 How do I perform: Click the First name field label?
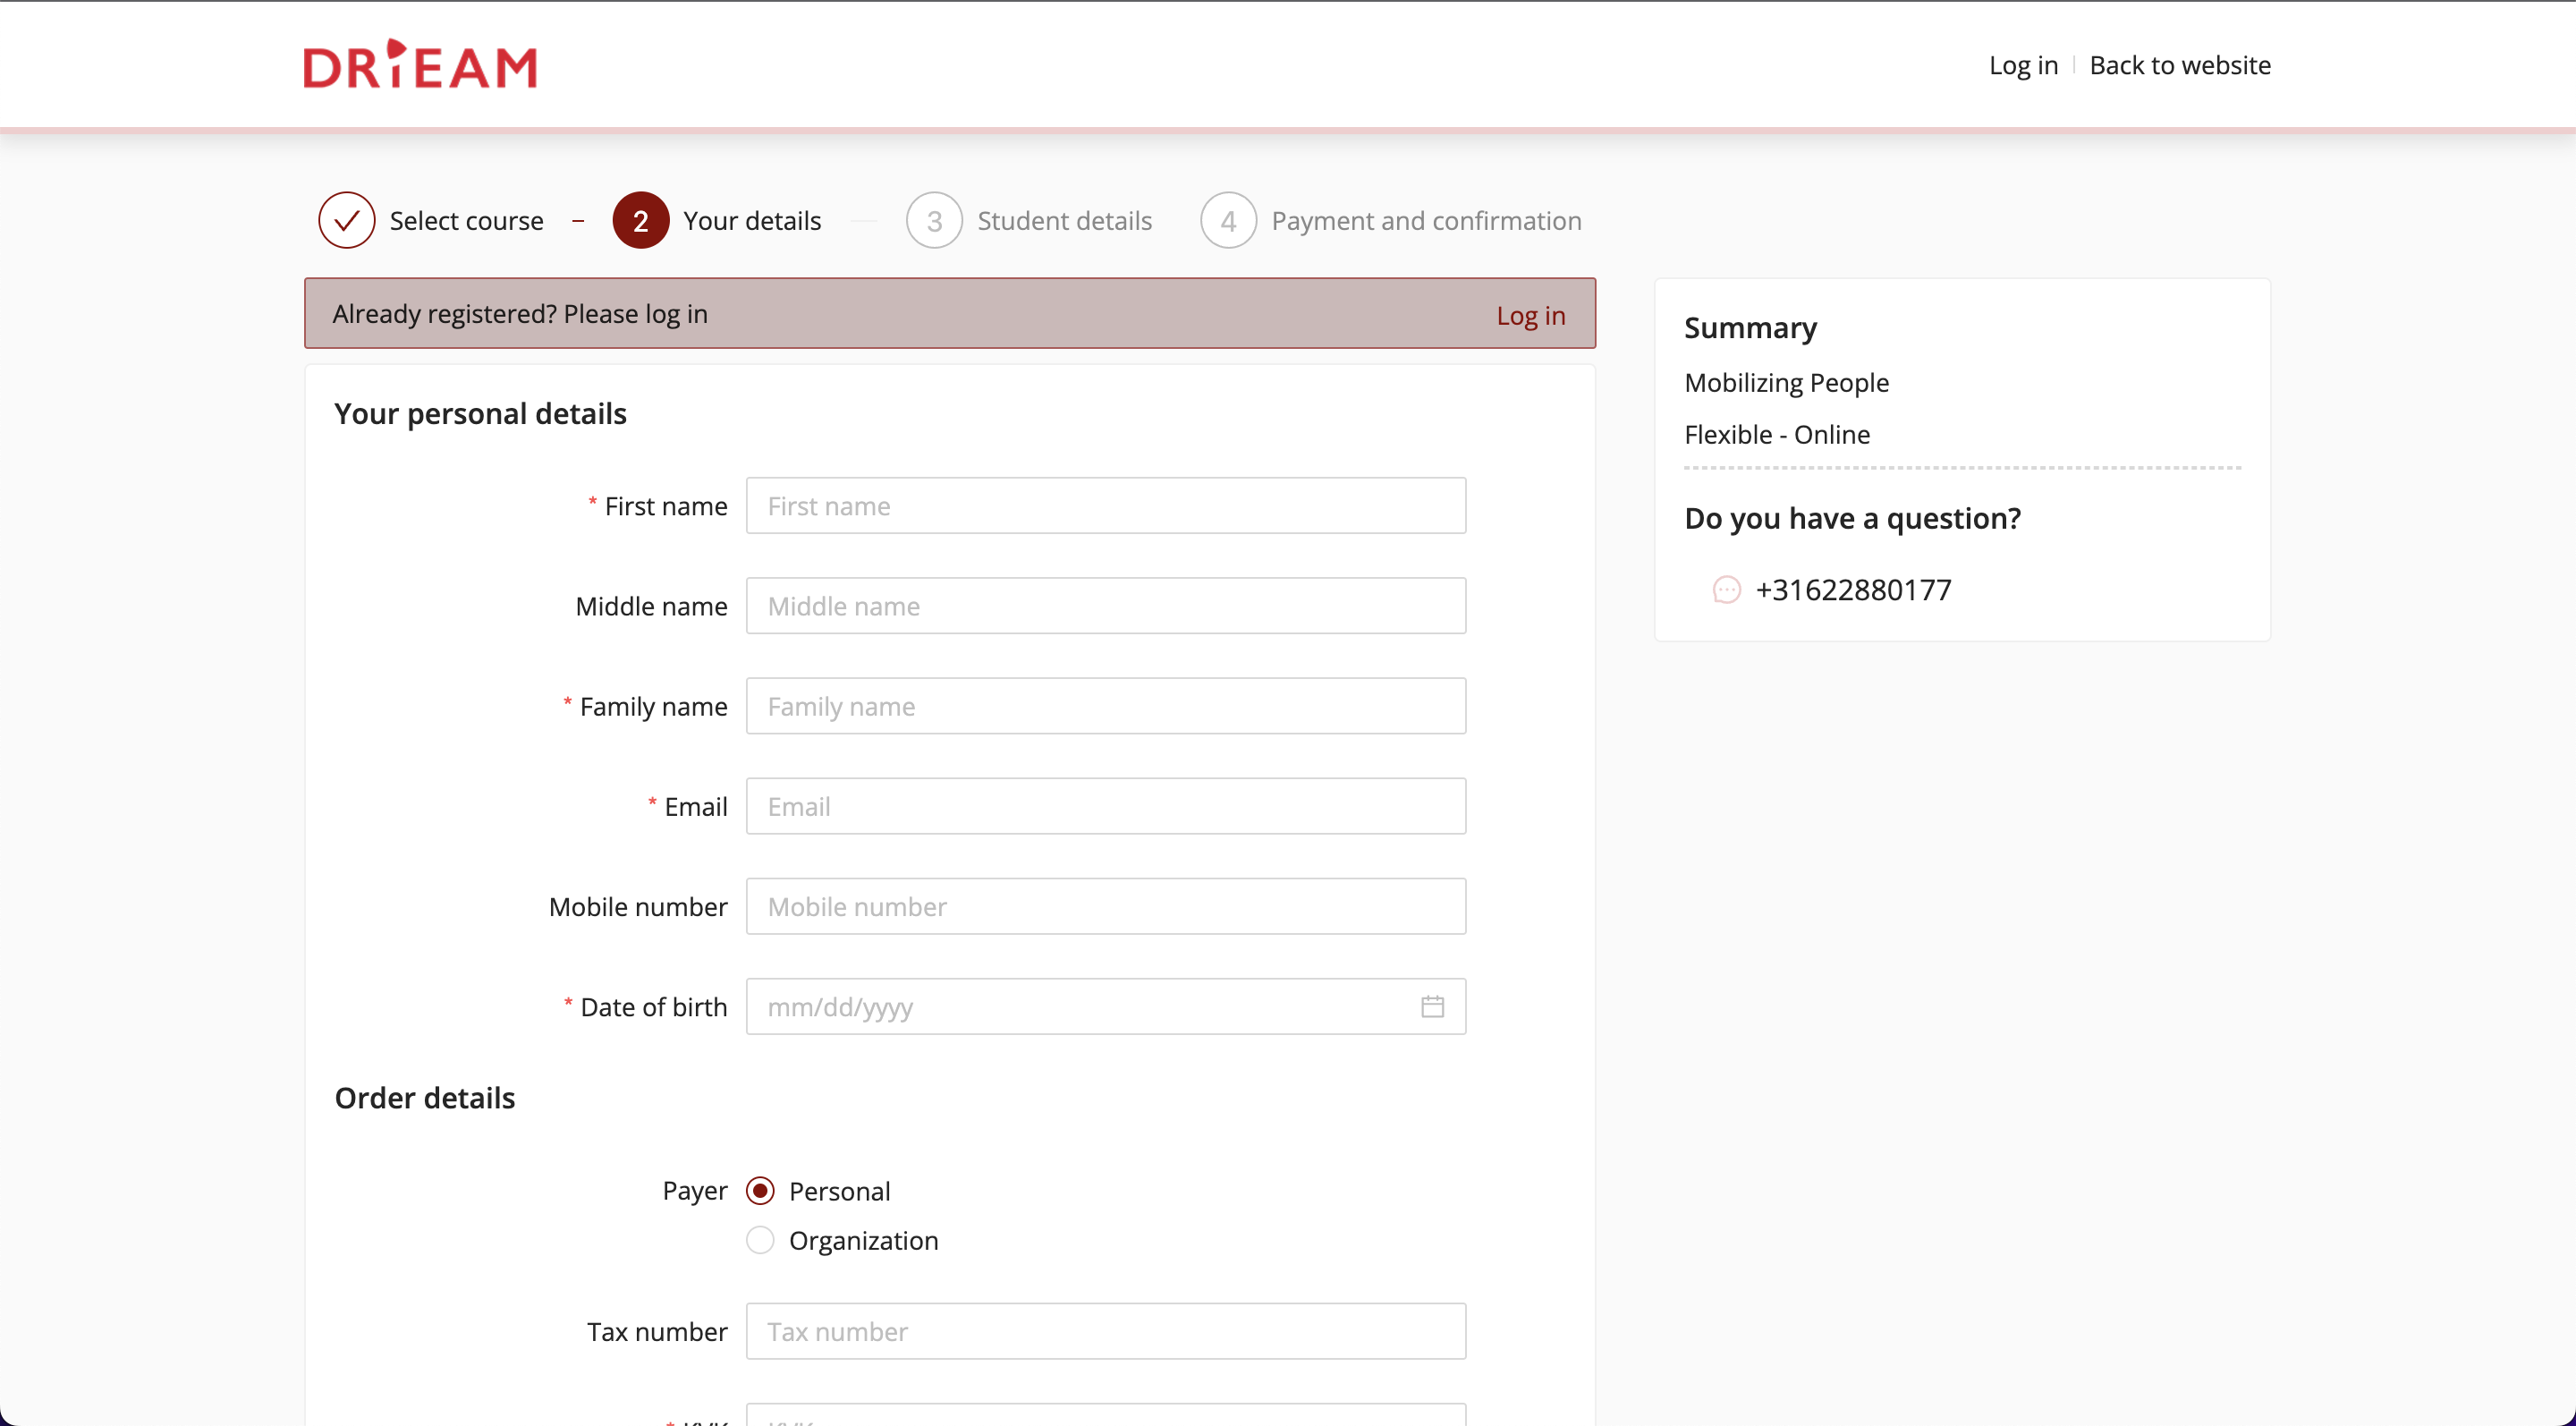[666, 506]
